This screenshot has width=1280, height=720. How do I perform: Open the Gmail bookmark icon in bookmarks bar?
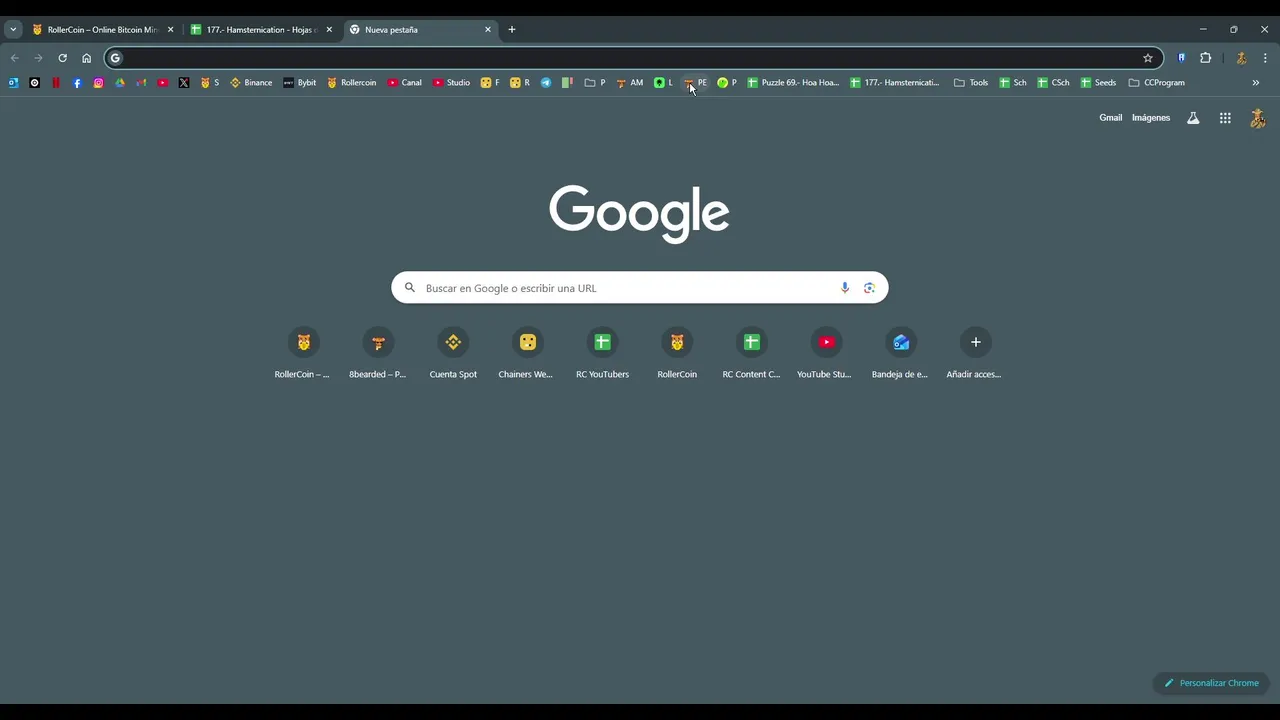(141, 83)
